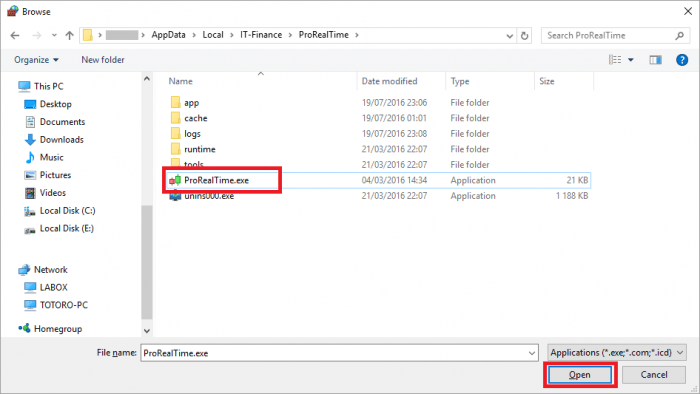Image resolution: width=700 pixels, height=394 pixels.
Task: Click ProRealTime.exe candlestick icon
Action: [x=175, y=180]
